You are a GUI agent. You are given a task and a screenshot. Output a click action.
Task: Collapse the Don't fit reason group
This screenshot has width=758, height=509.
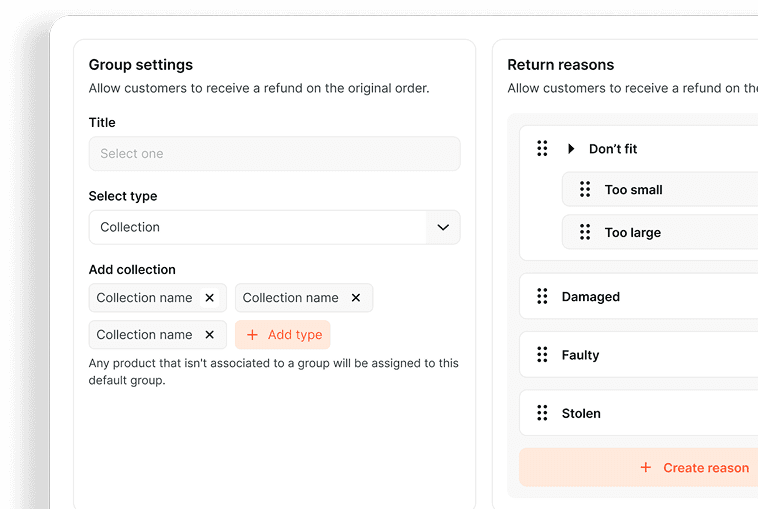click(x=571, y=149)
